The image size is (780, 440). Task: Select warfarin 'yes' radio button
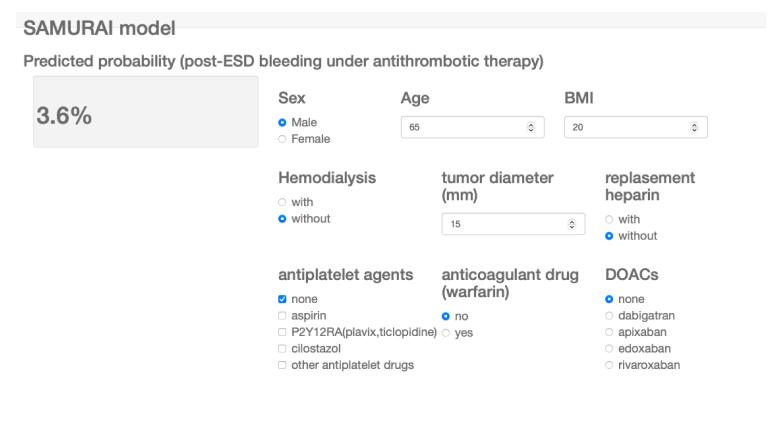pyautogui.click(x=446, y=333)
